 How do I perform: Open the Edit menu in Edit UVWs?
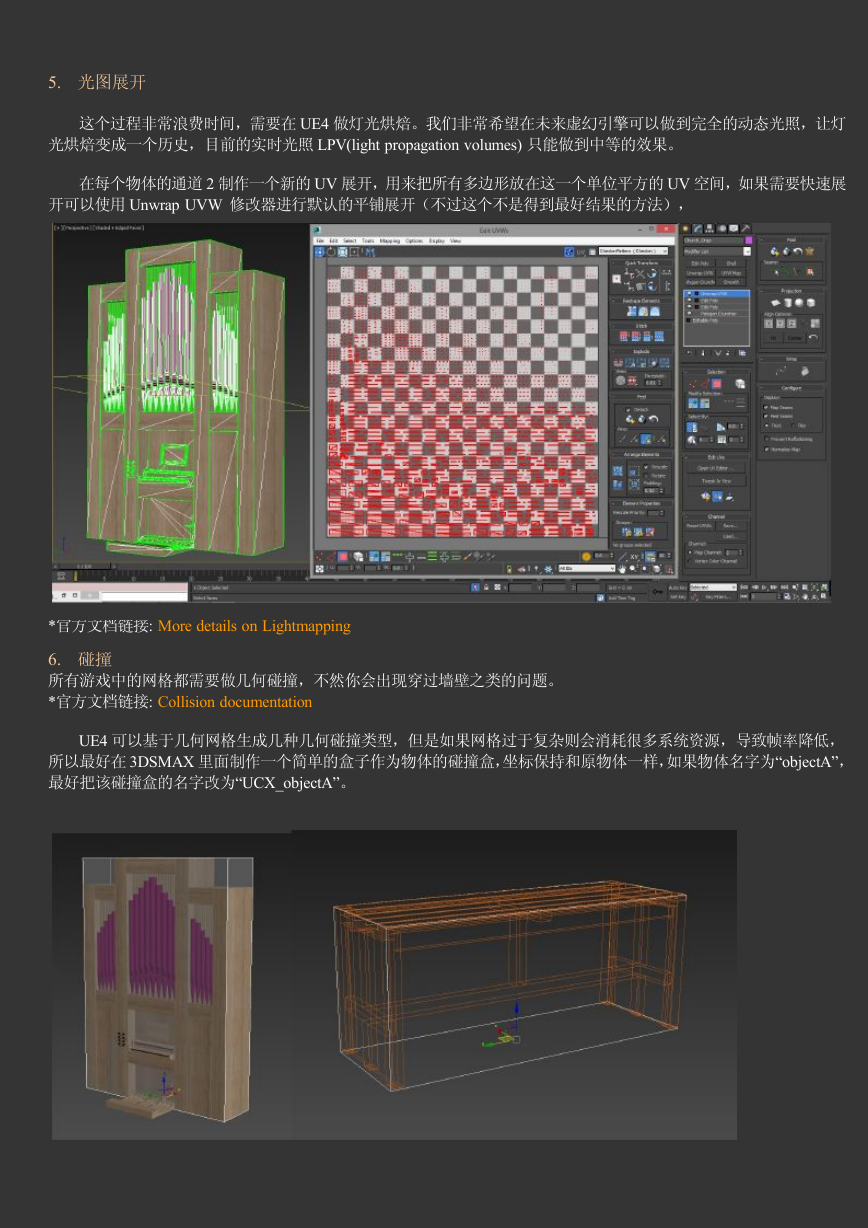point(334,241)
